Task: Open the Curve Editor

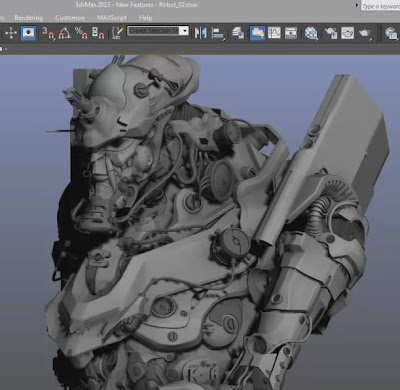Action: pos(274,33)
